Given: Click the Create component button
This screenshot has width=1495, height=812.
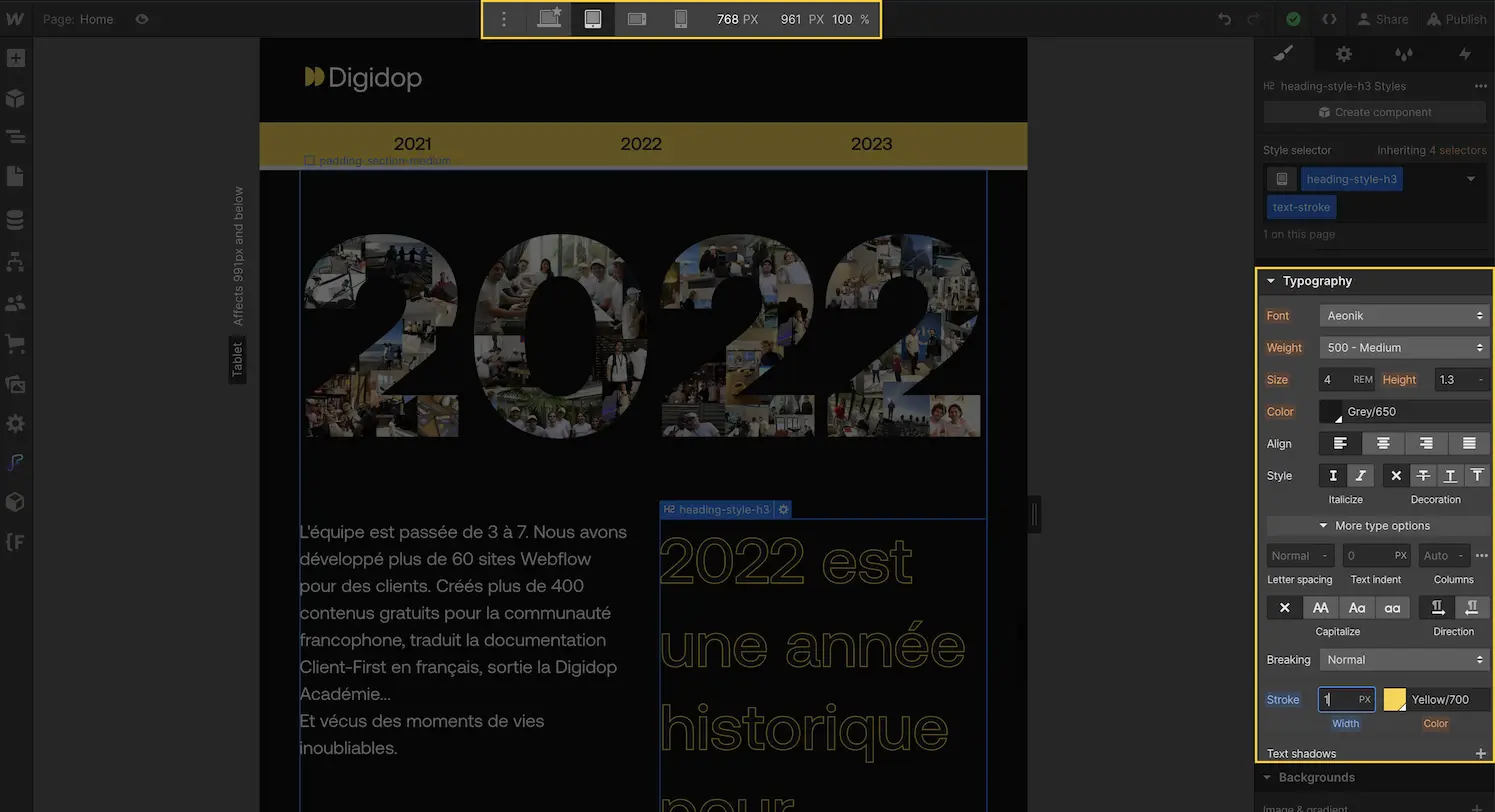Looking at the screenshot, I should 1374,111.
